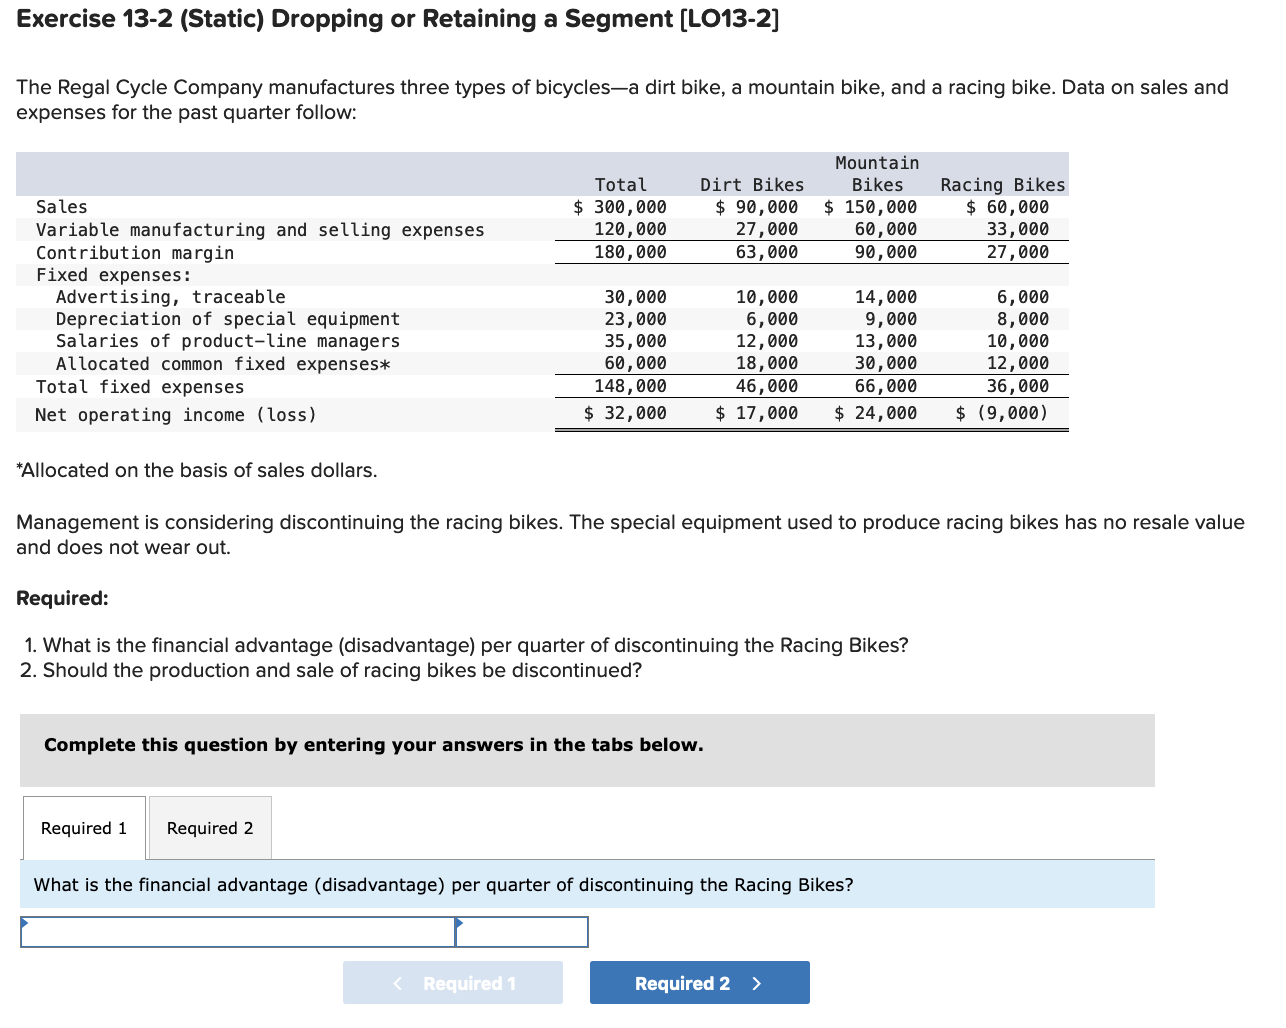Select the Sales row in the data table
Screen dimensions: 1286x1028
click(x=300, y=207)
